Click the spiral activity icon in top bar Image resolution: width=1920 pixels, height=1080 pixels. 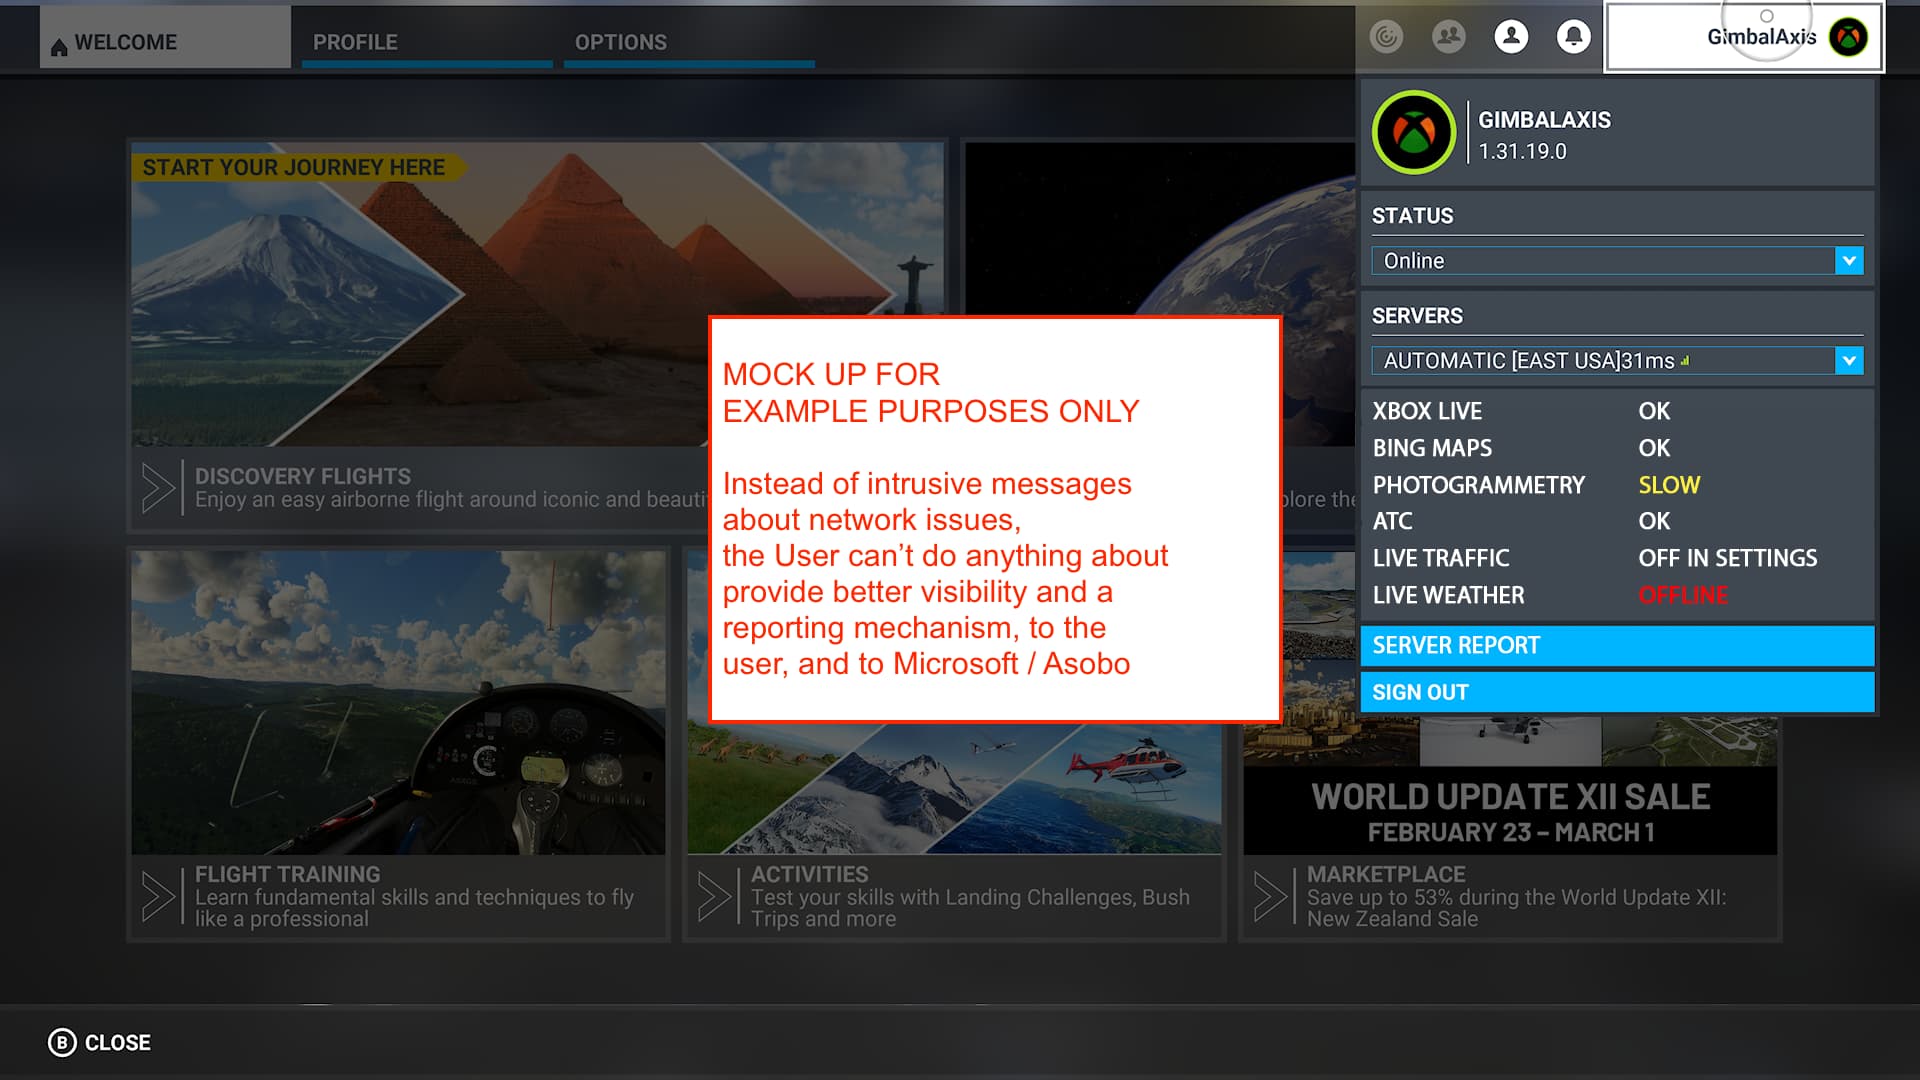[x=1386, y=37]
